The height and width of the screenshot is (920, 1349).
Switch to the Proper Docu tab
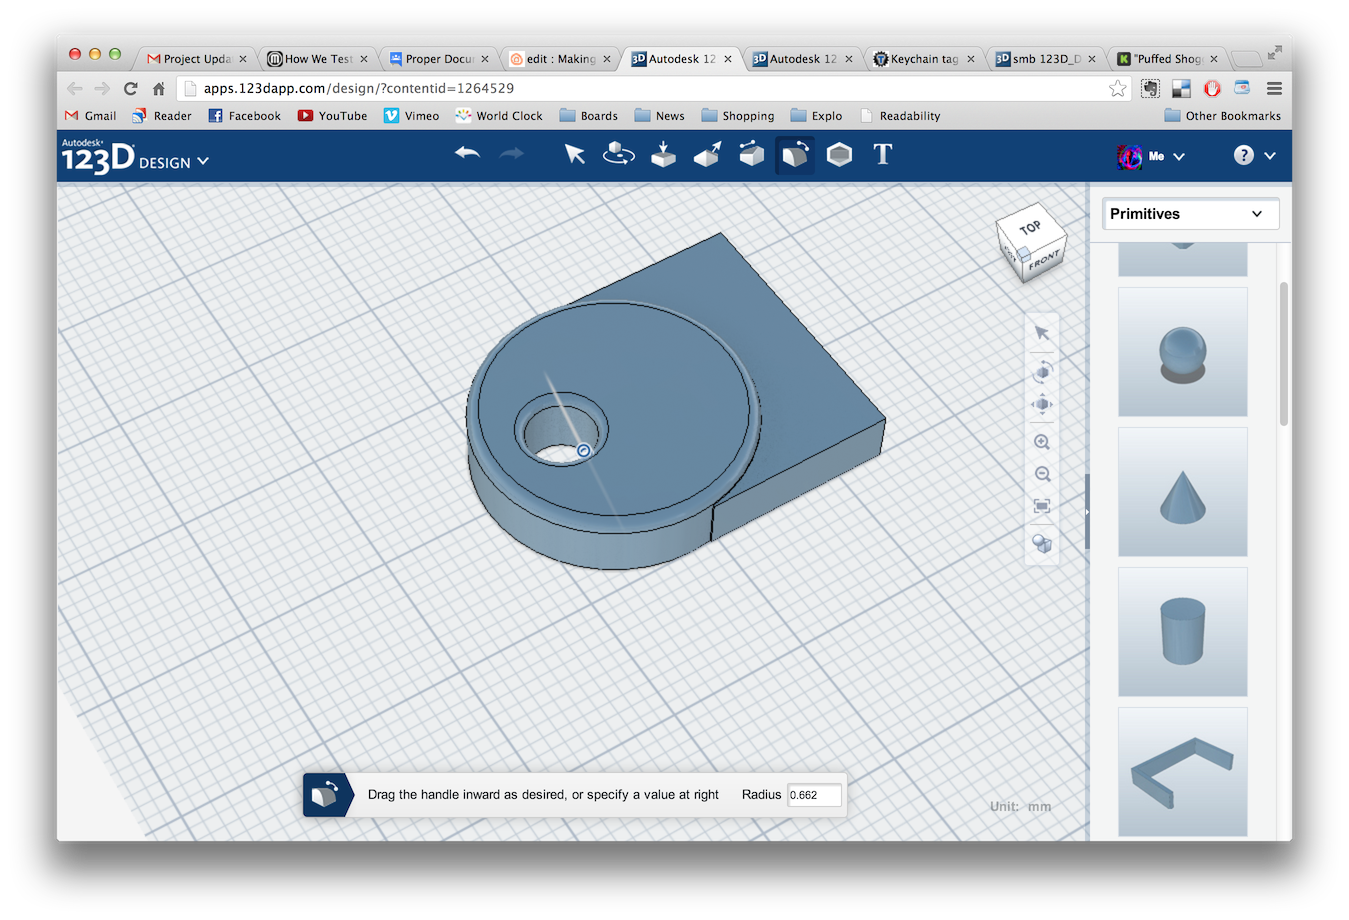[438, 59]
